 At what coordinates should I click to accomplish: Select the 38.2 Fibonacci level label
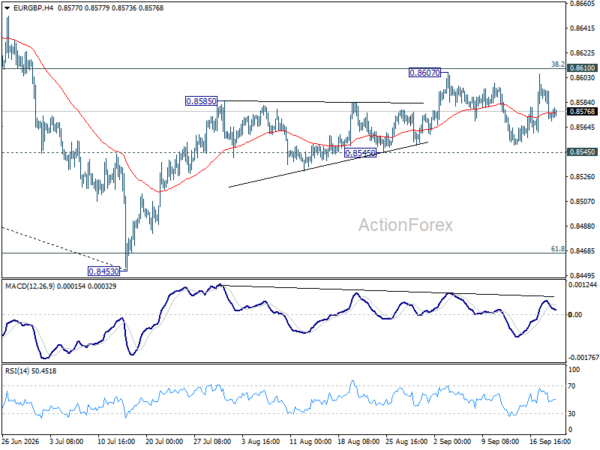(x=558, y=64)
